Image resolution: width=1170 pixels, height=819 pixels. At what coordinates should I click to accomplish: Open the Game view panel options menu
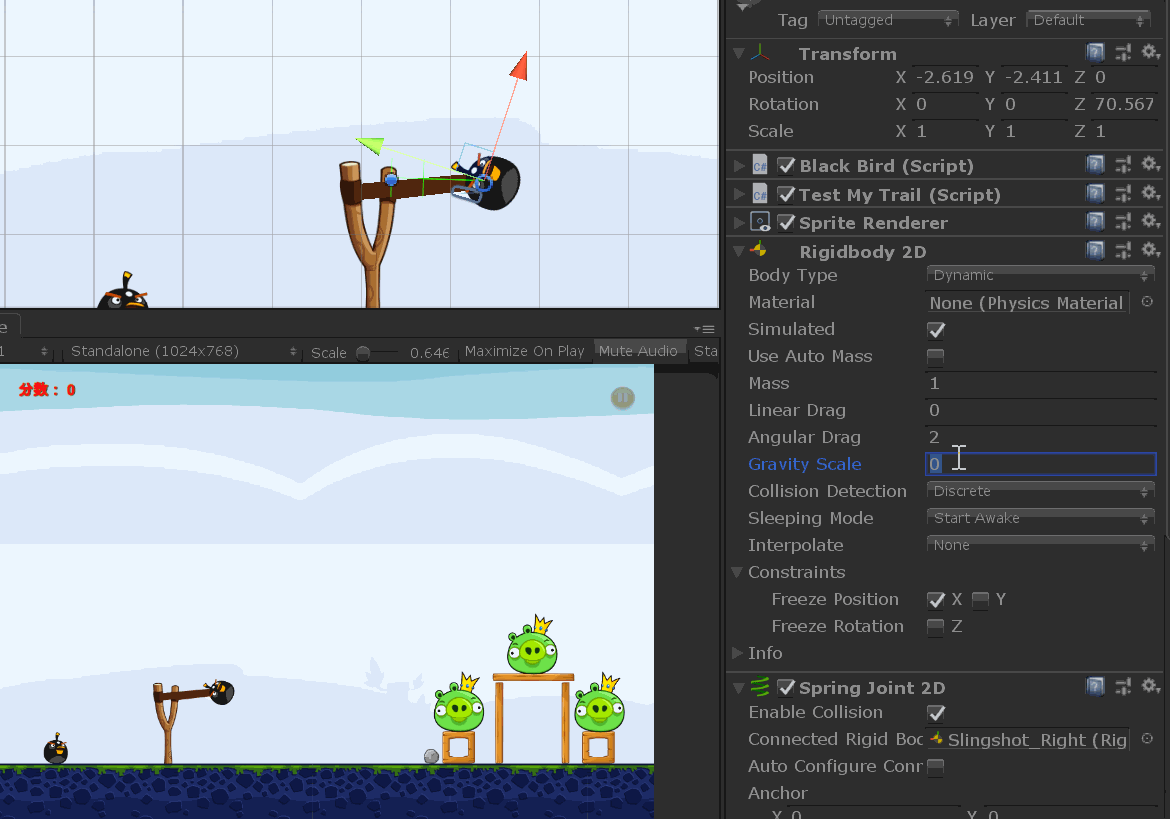[x=704, y=329]
